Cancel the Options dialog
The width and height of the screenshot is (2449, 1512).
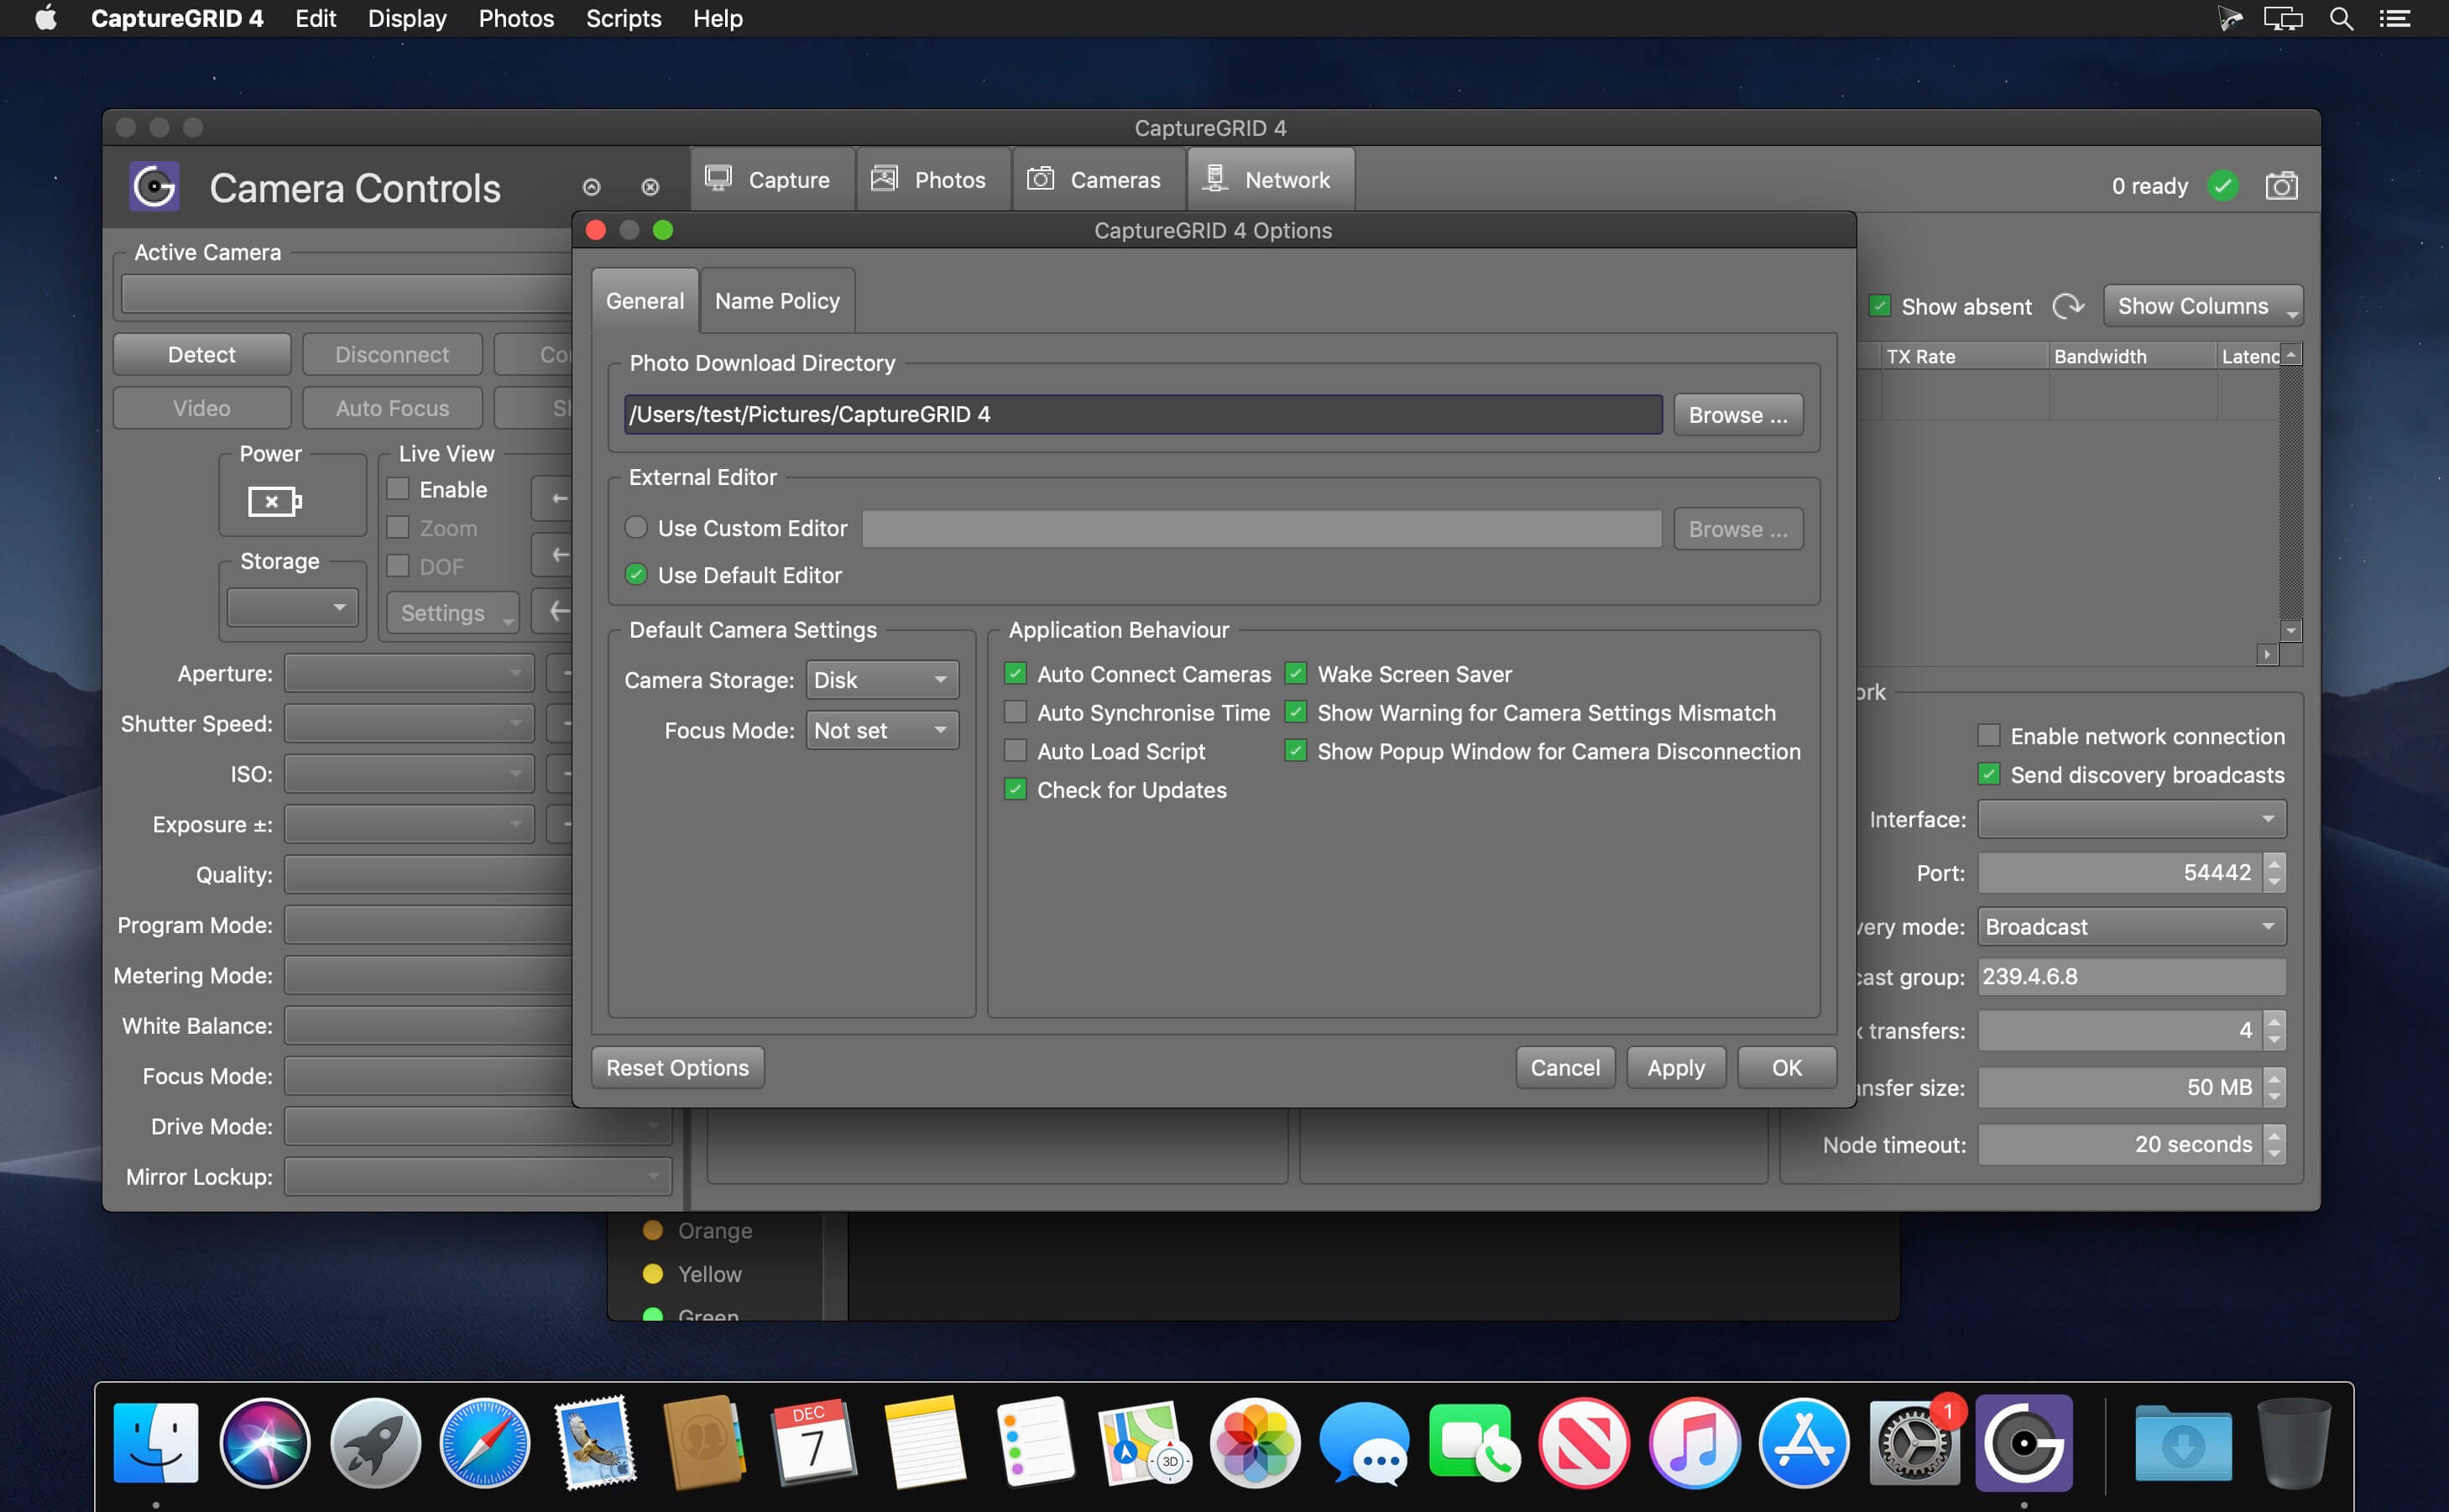(1565, 1068)
